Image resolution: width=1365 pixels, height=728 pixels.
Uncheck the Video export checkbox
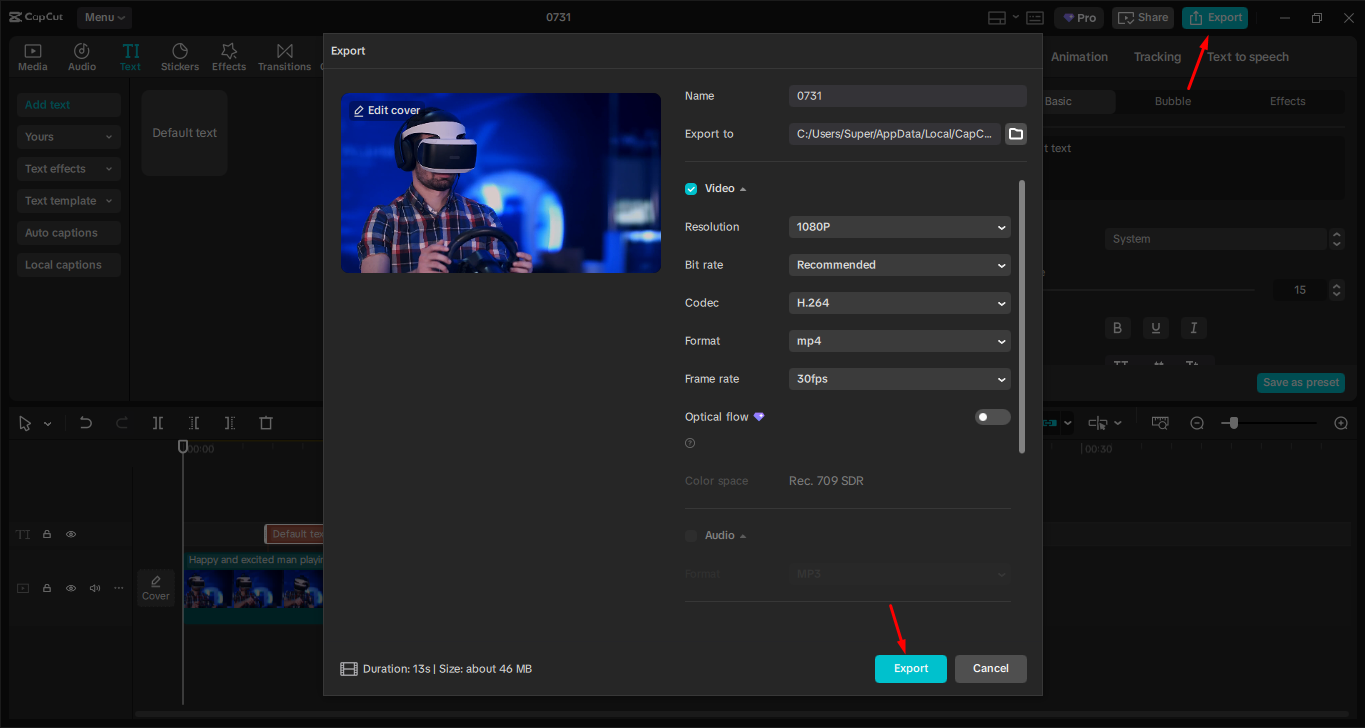pos(691,188)
